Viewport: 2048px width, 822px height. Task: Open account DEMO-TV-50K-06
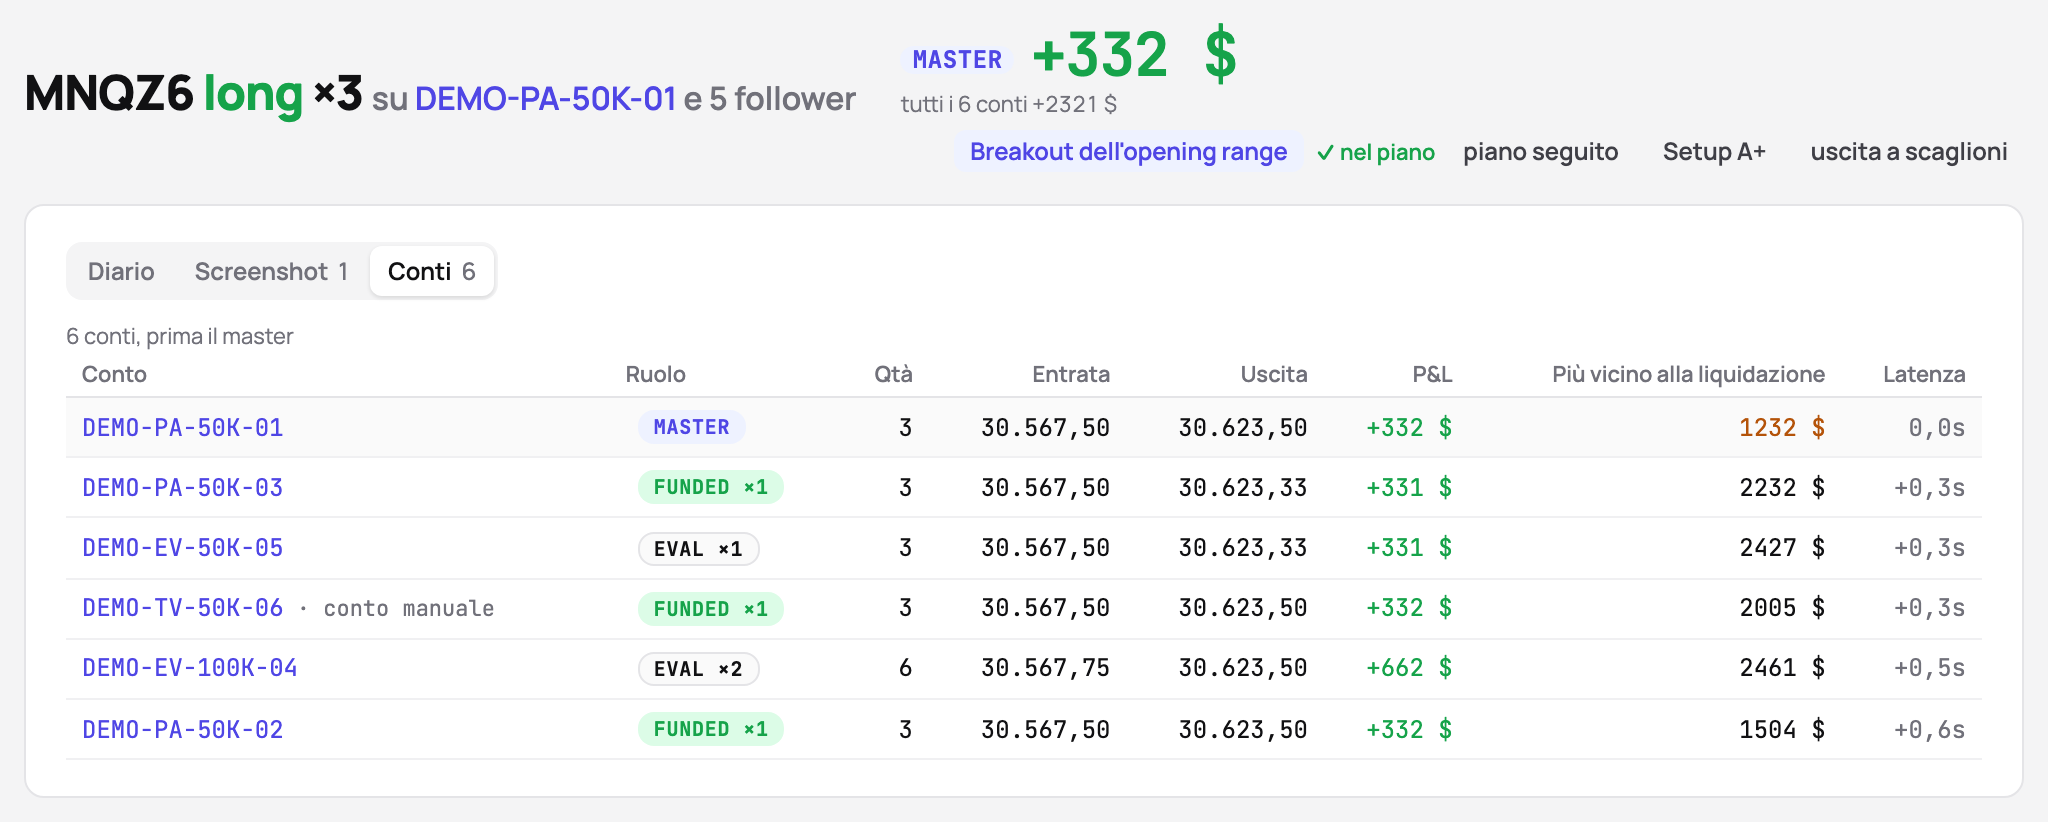coord(183,607)
